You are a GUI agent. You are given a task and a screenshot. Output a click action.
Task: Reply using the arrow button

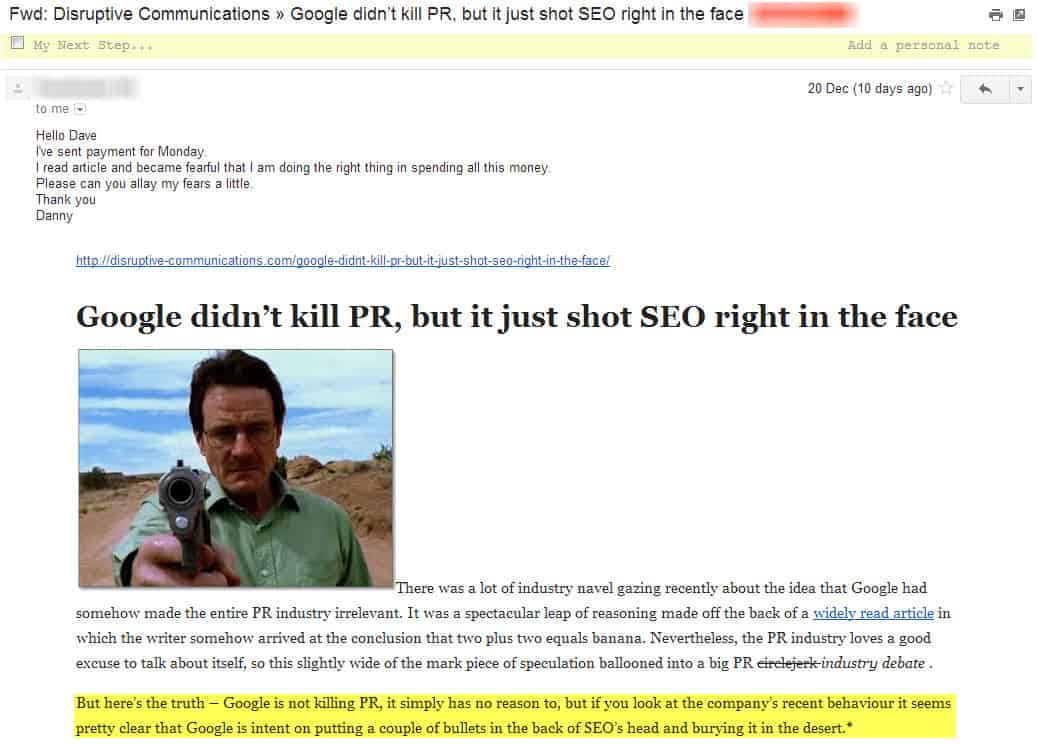(x=985, y=89)
